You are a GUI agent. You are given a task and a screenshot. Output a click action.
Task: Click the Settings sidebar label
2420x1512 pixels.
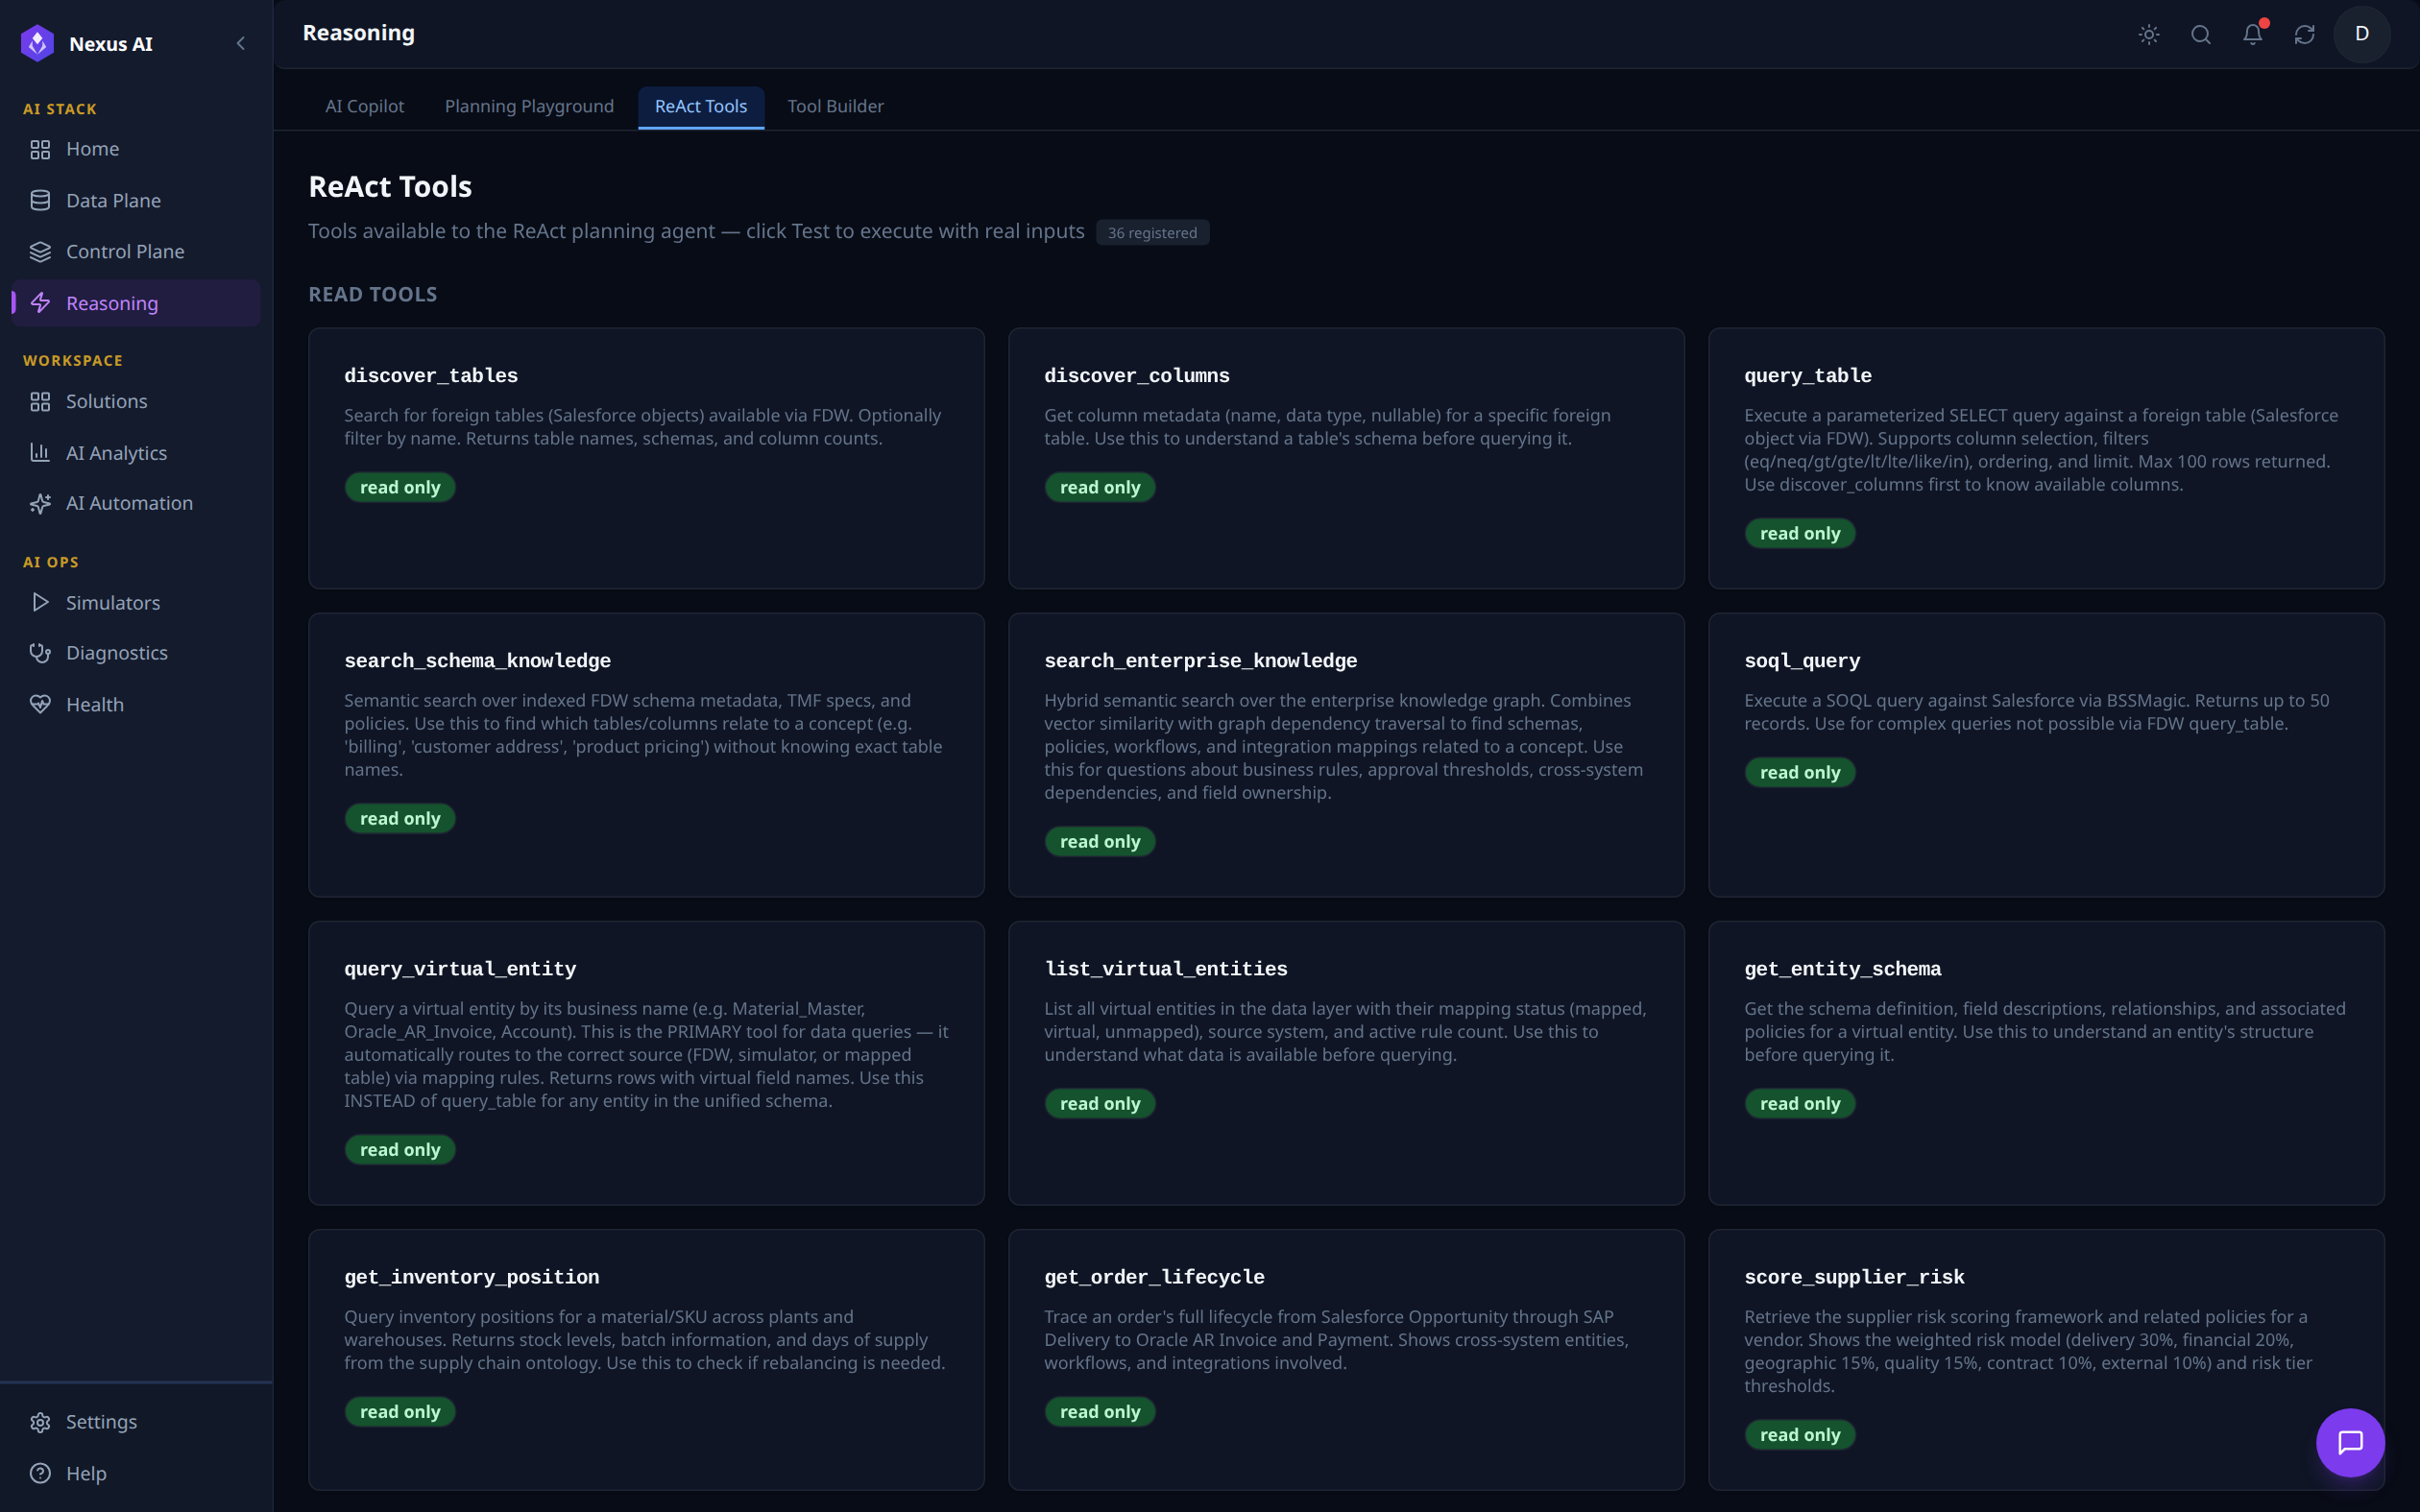tap(101, 1422)
